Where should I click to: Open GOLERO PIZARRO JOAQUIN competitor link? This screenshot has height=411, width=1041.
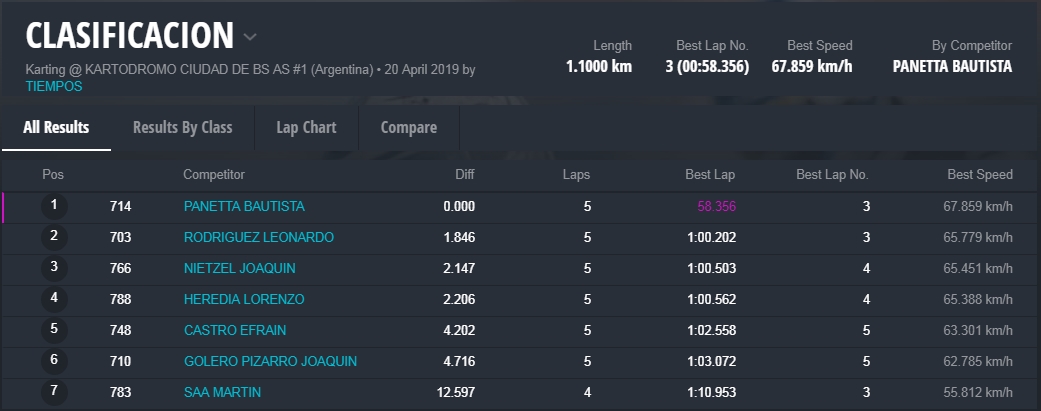(270, 361)
